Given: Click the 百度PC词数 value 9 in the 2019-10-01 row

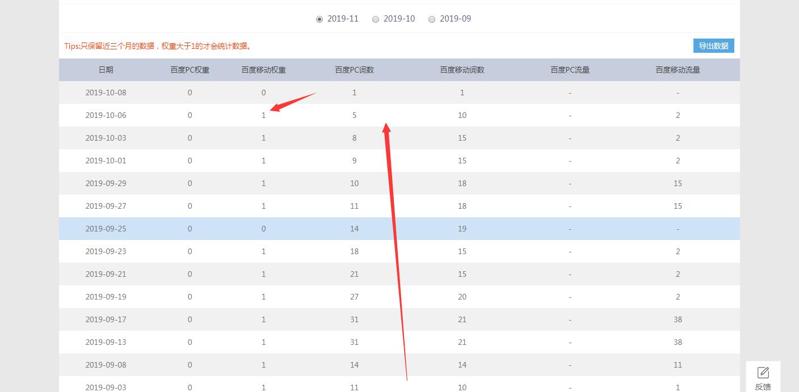Looking at the screenshot, I should 354,161.
